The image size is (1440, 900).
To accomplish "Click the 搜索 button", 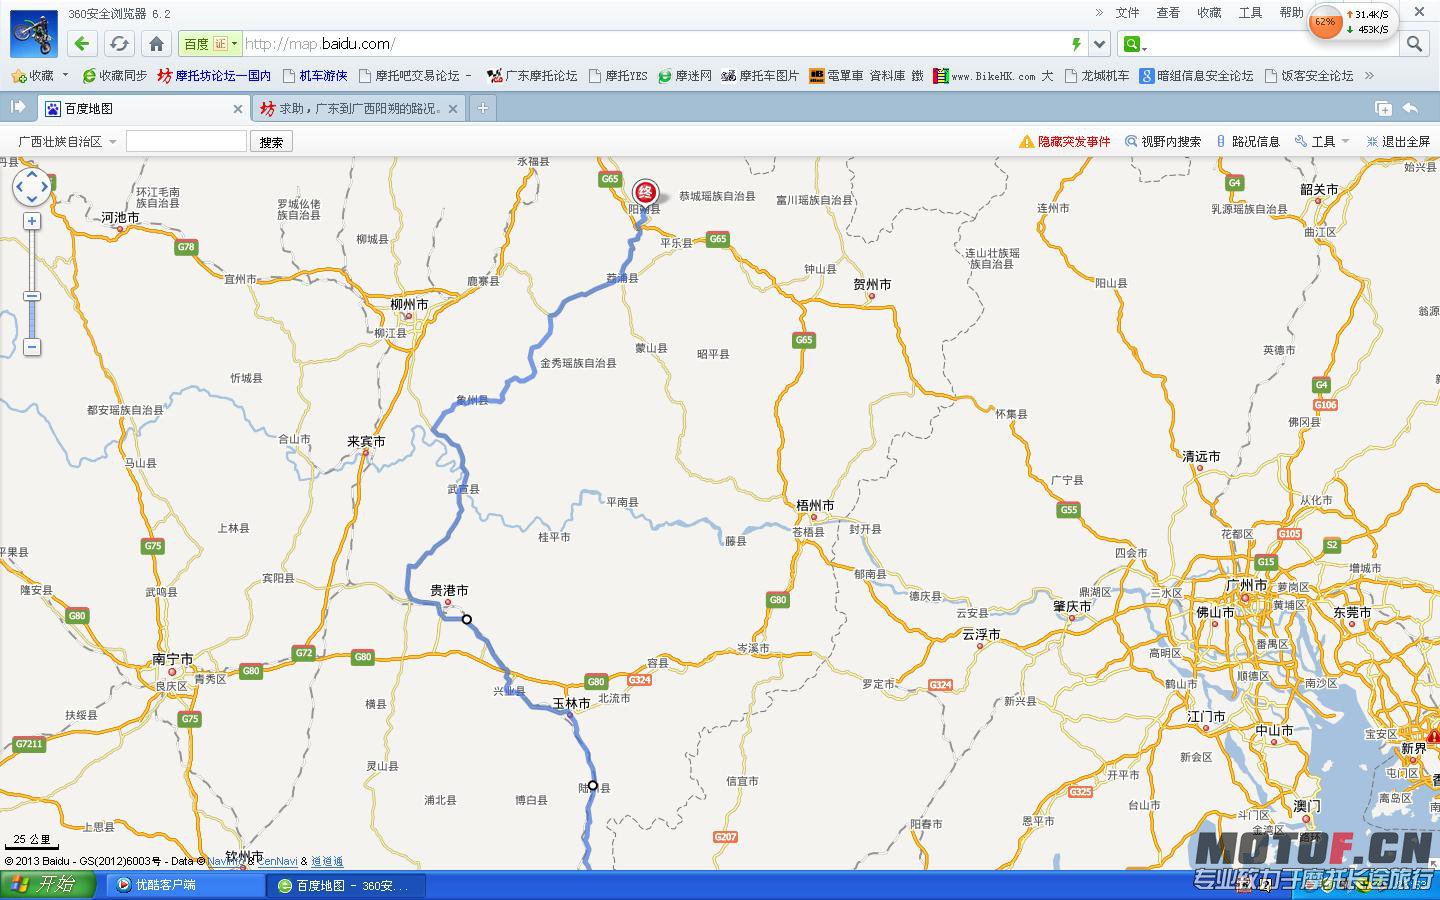I will 271,142.
